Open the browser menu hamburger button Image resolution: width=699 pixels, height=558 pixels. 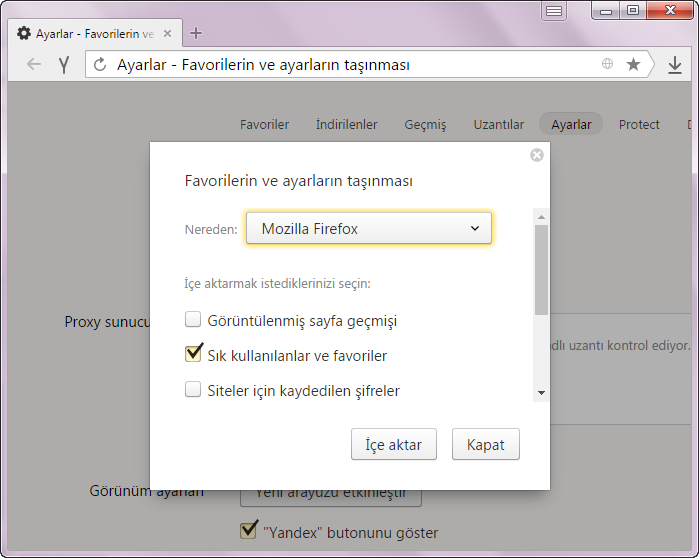(x=554, y=11)
